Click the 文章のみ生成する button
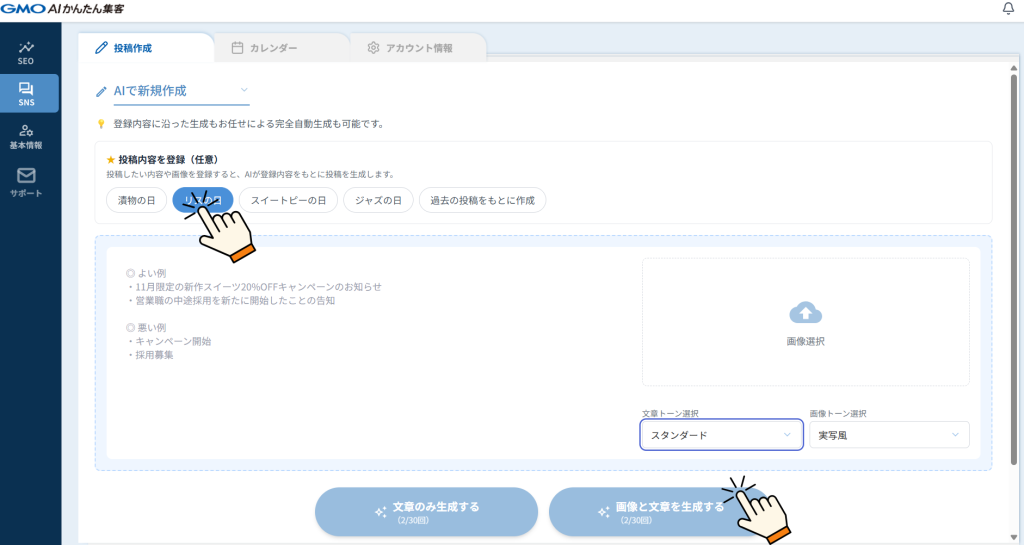 426,511
